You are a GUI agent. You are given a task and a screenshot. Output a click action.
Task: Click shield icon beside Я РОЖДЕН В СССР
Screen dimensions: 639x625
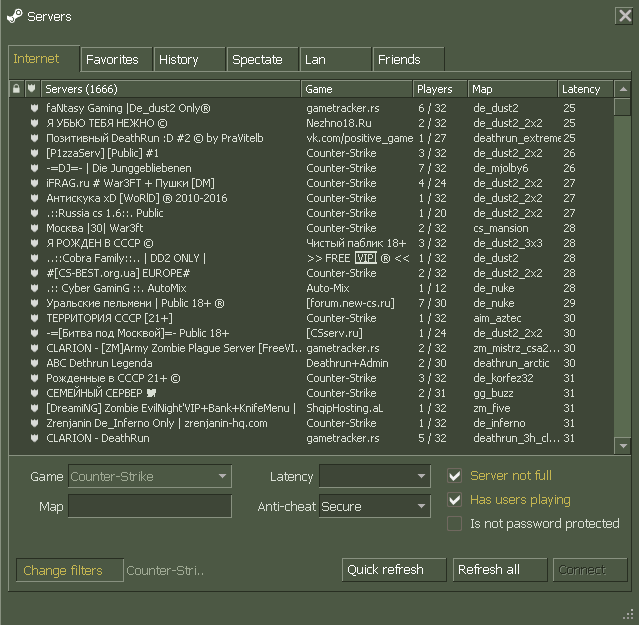[x=35, y=243]
